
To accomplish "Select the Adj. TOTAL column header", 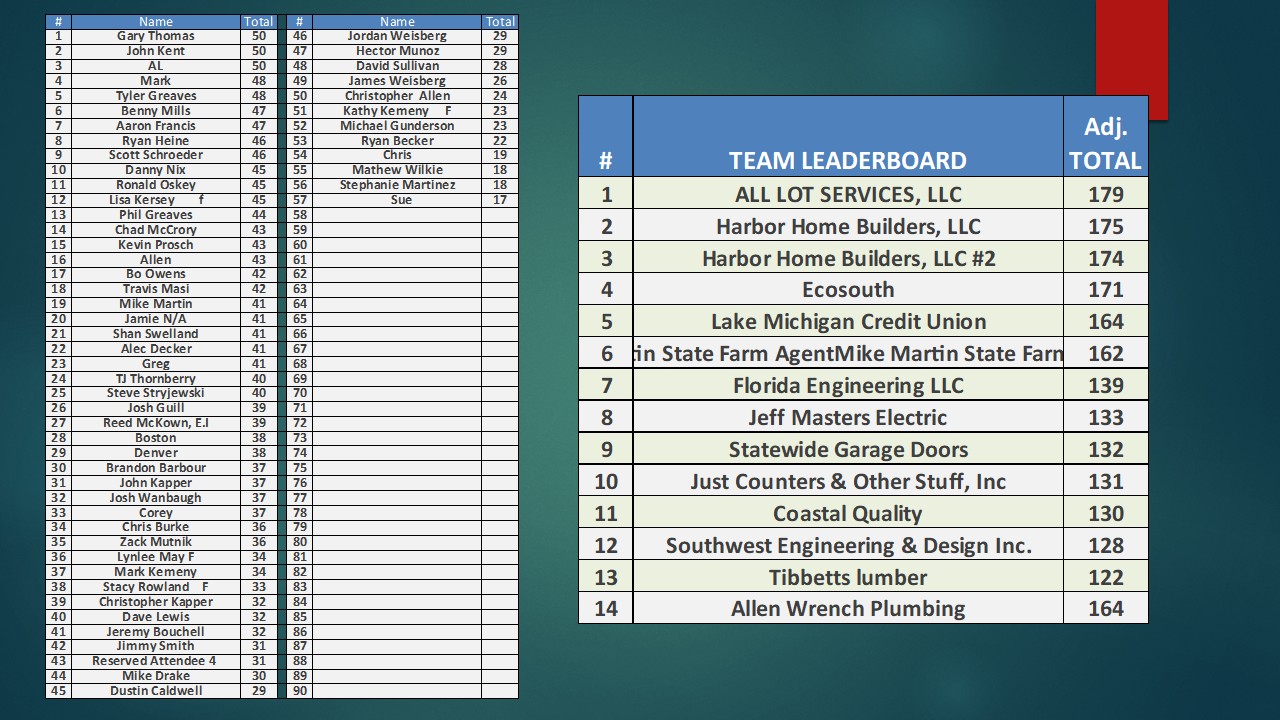I will (1105, 143).
